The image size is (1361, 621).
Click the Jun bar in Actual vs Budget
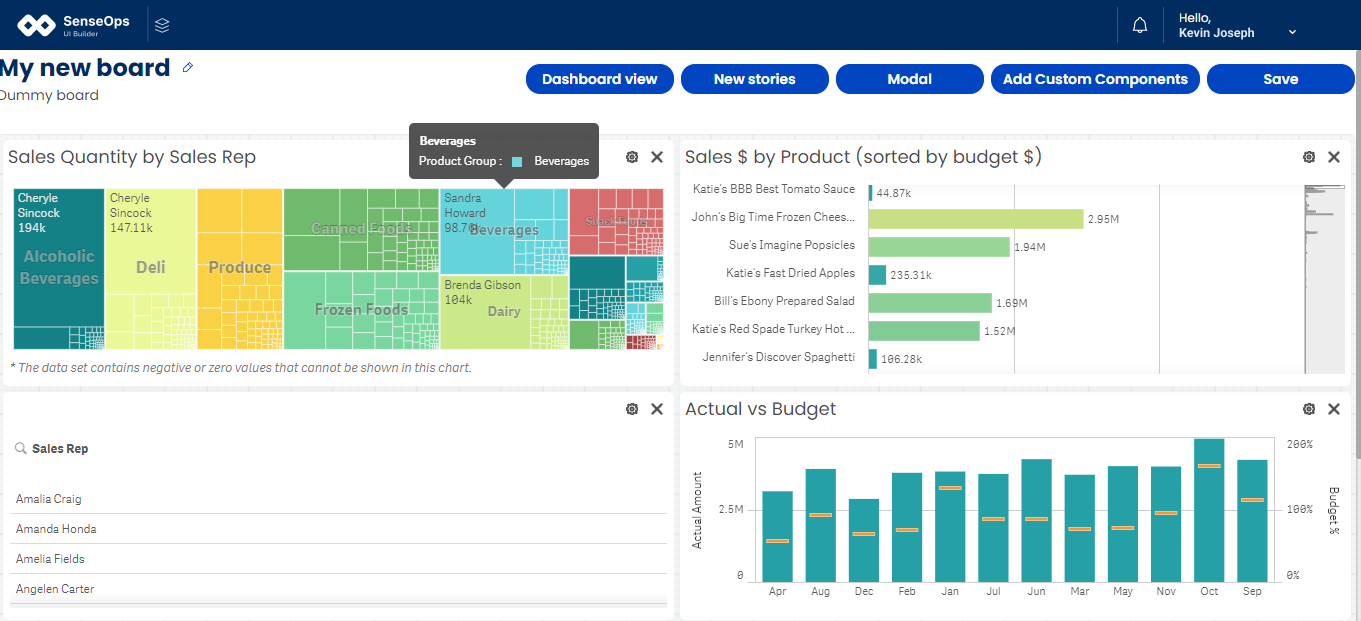click(x=1036, y=521)
